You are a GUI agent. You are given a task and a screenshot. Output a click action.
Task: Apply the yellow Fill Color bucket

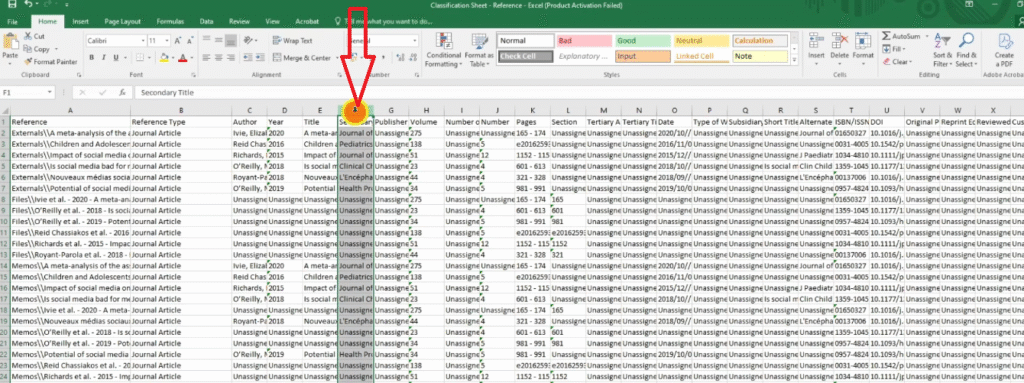[164, 58]
